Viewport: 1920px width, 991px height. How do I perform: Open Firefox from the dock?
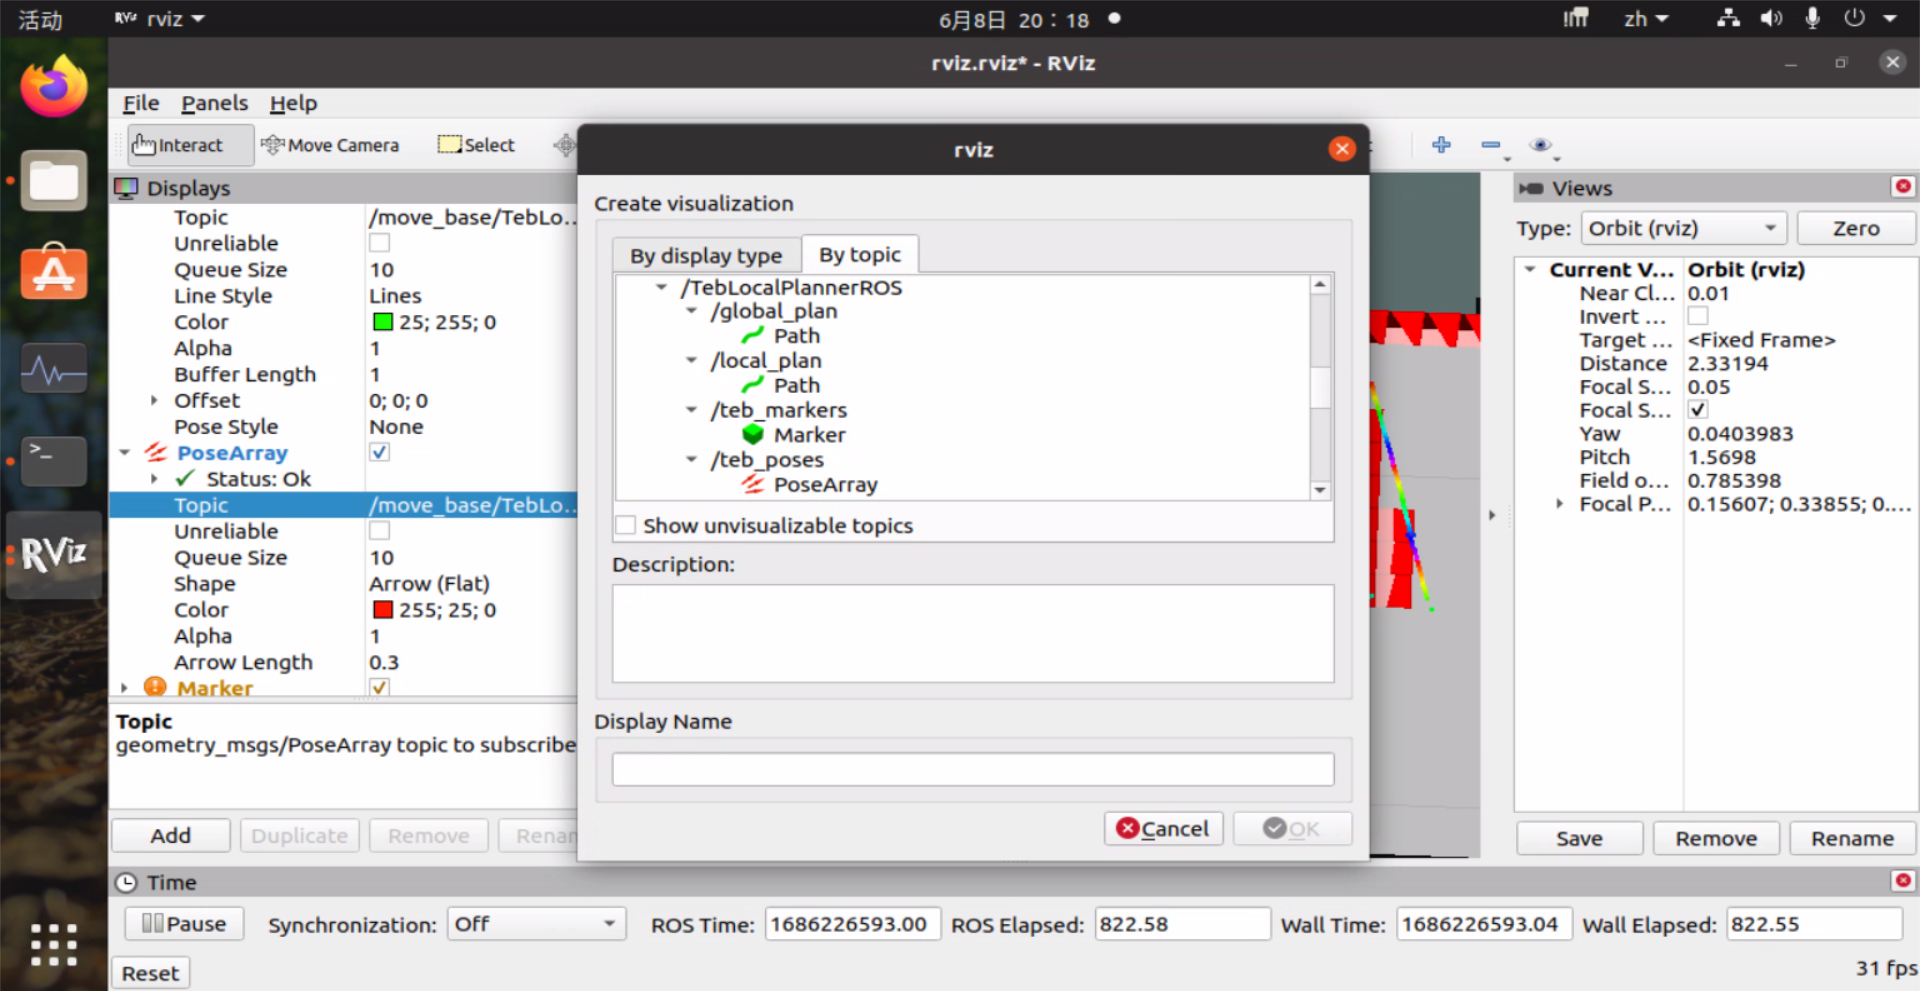[x=54, y=88]
